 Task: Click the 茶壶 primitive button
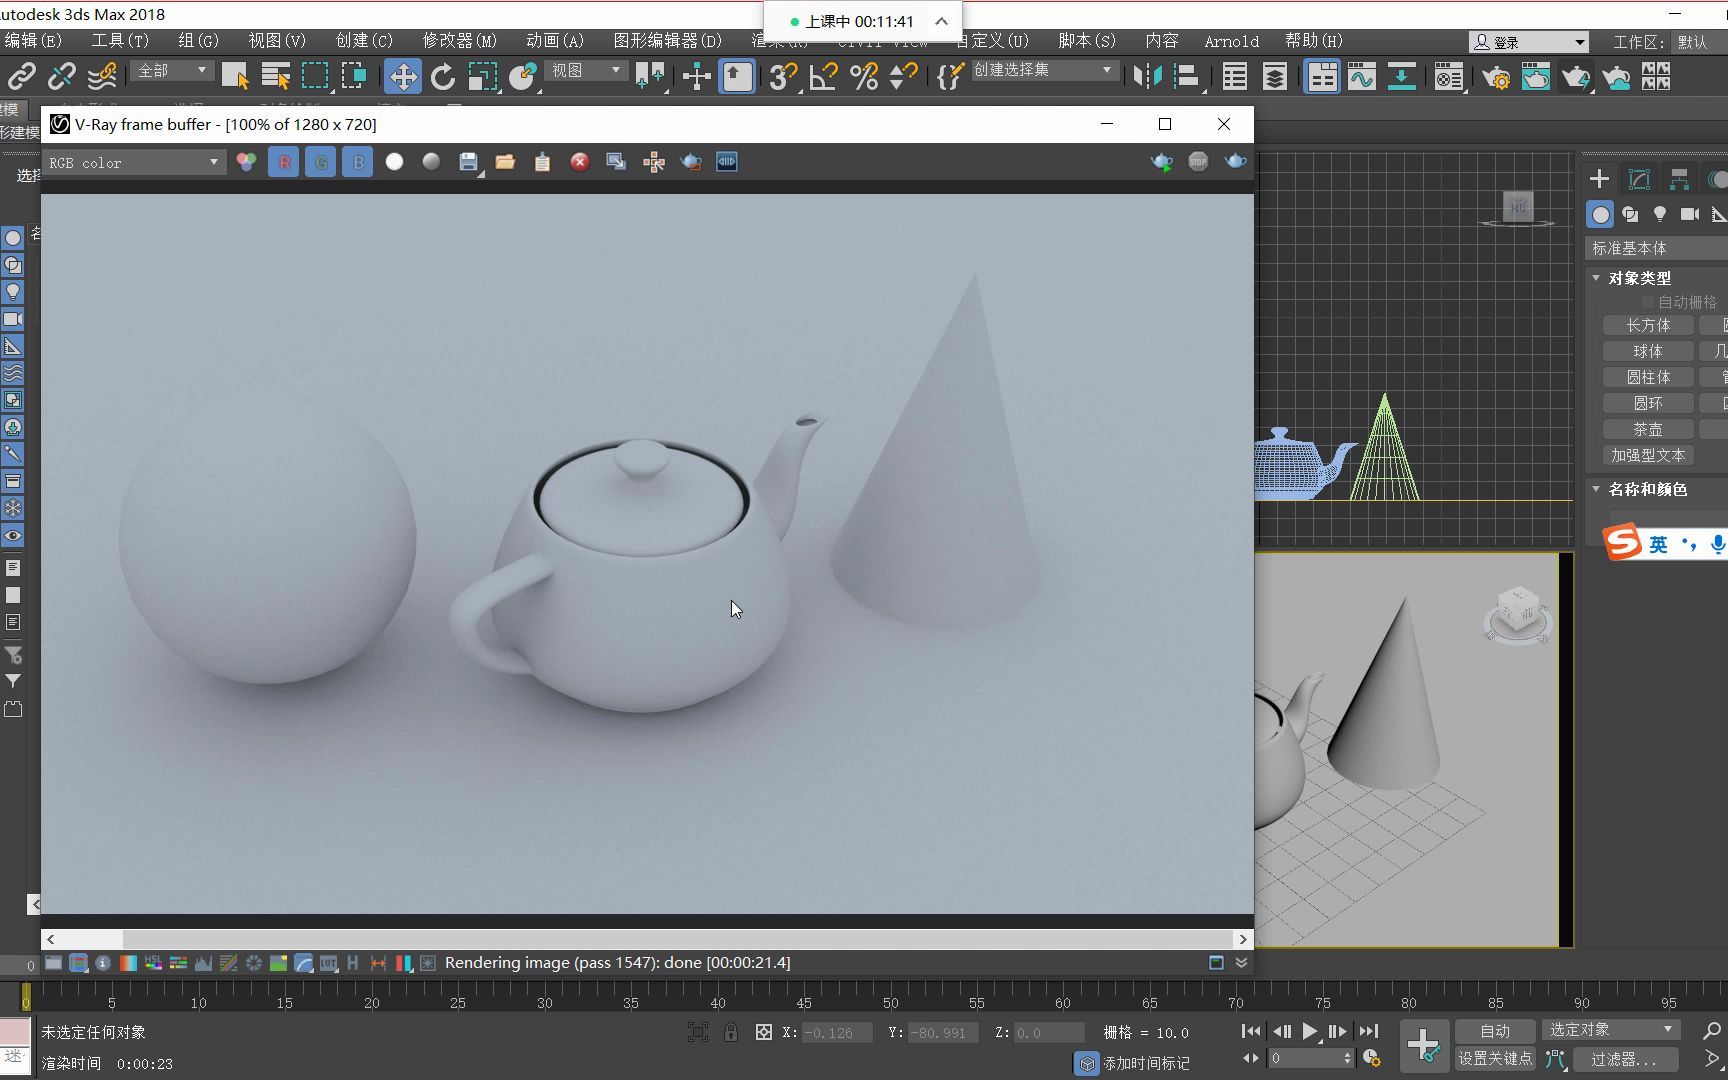pos(1649,428)
